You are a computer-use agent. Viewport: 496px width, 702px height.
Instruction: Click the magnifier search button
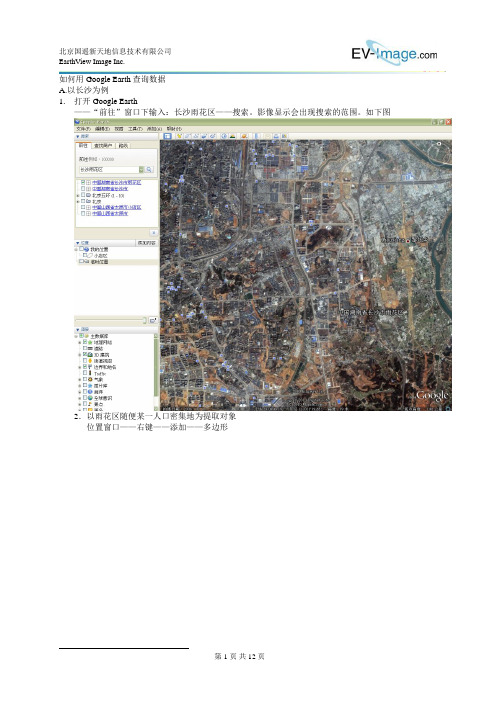click(x=149, y=170)
